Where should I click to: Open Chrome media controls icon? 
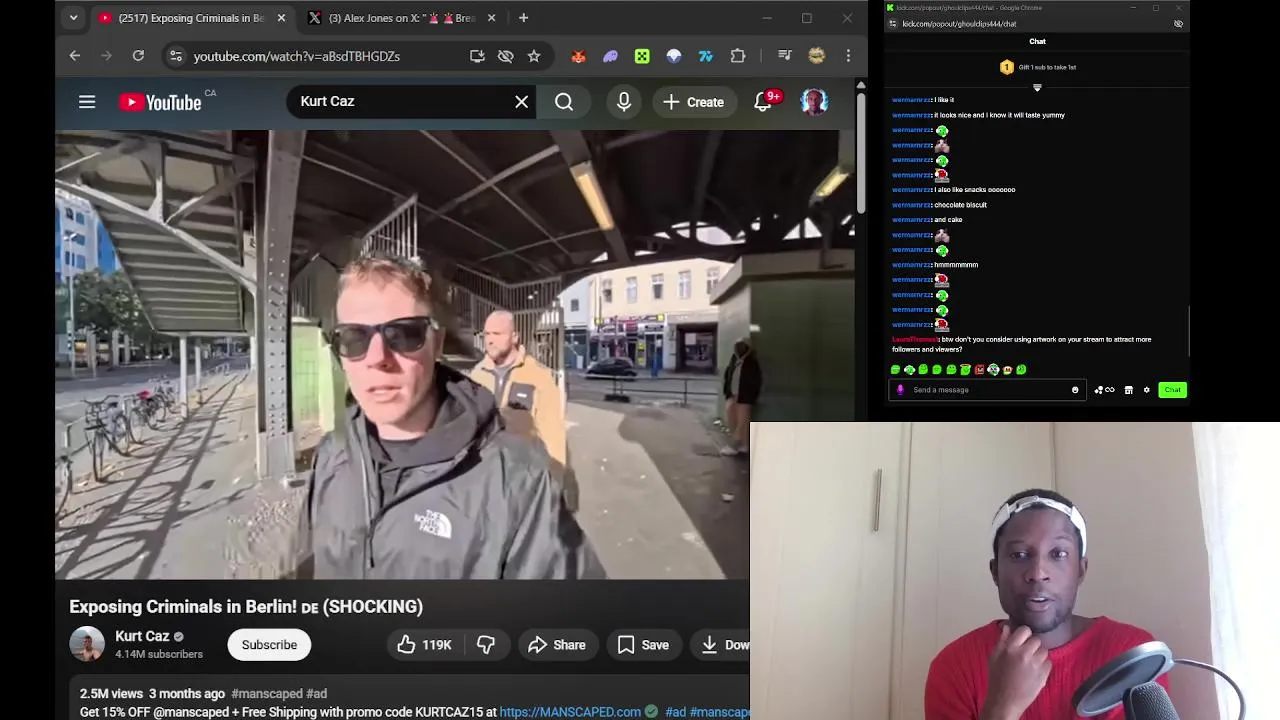coord(785,56)
